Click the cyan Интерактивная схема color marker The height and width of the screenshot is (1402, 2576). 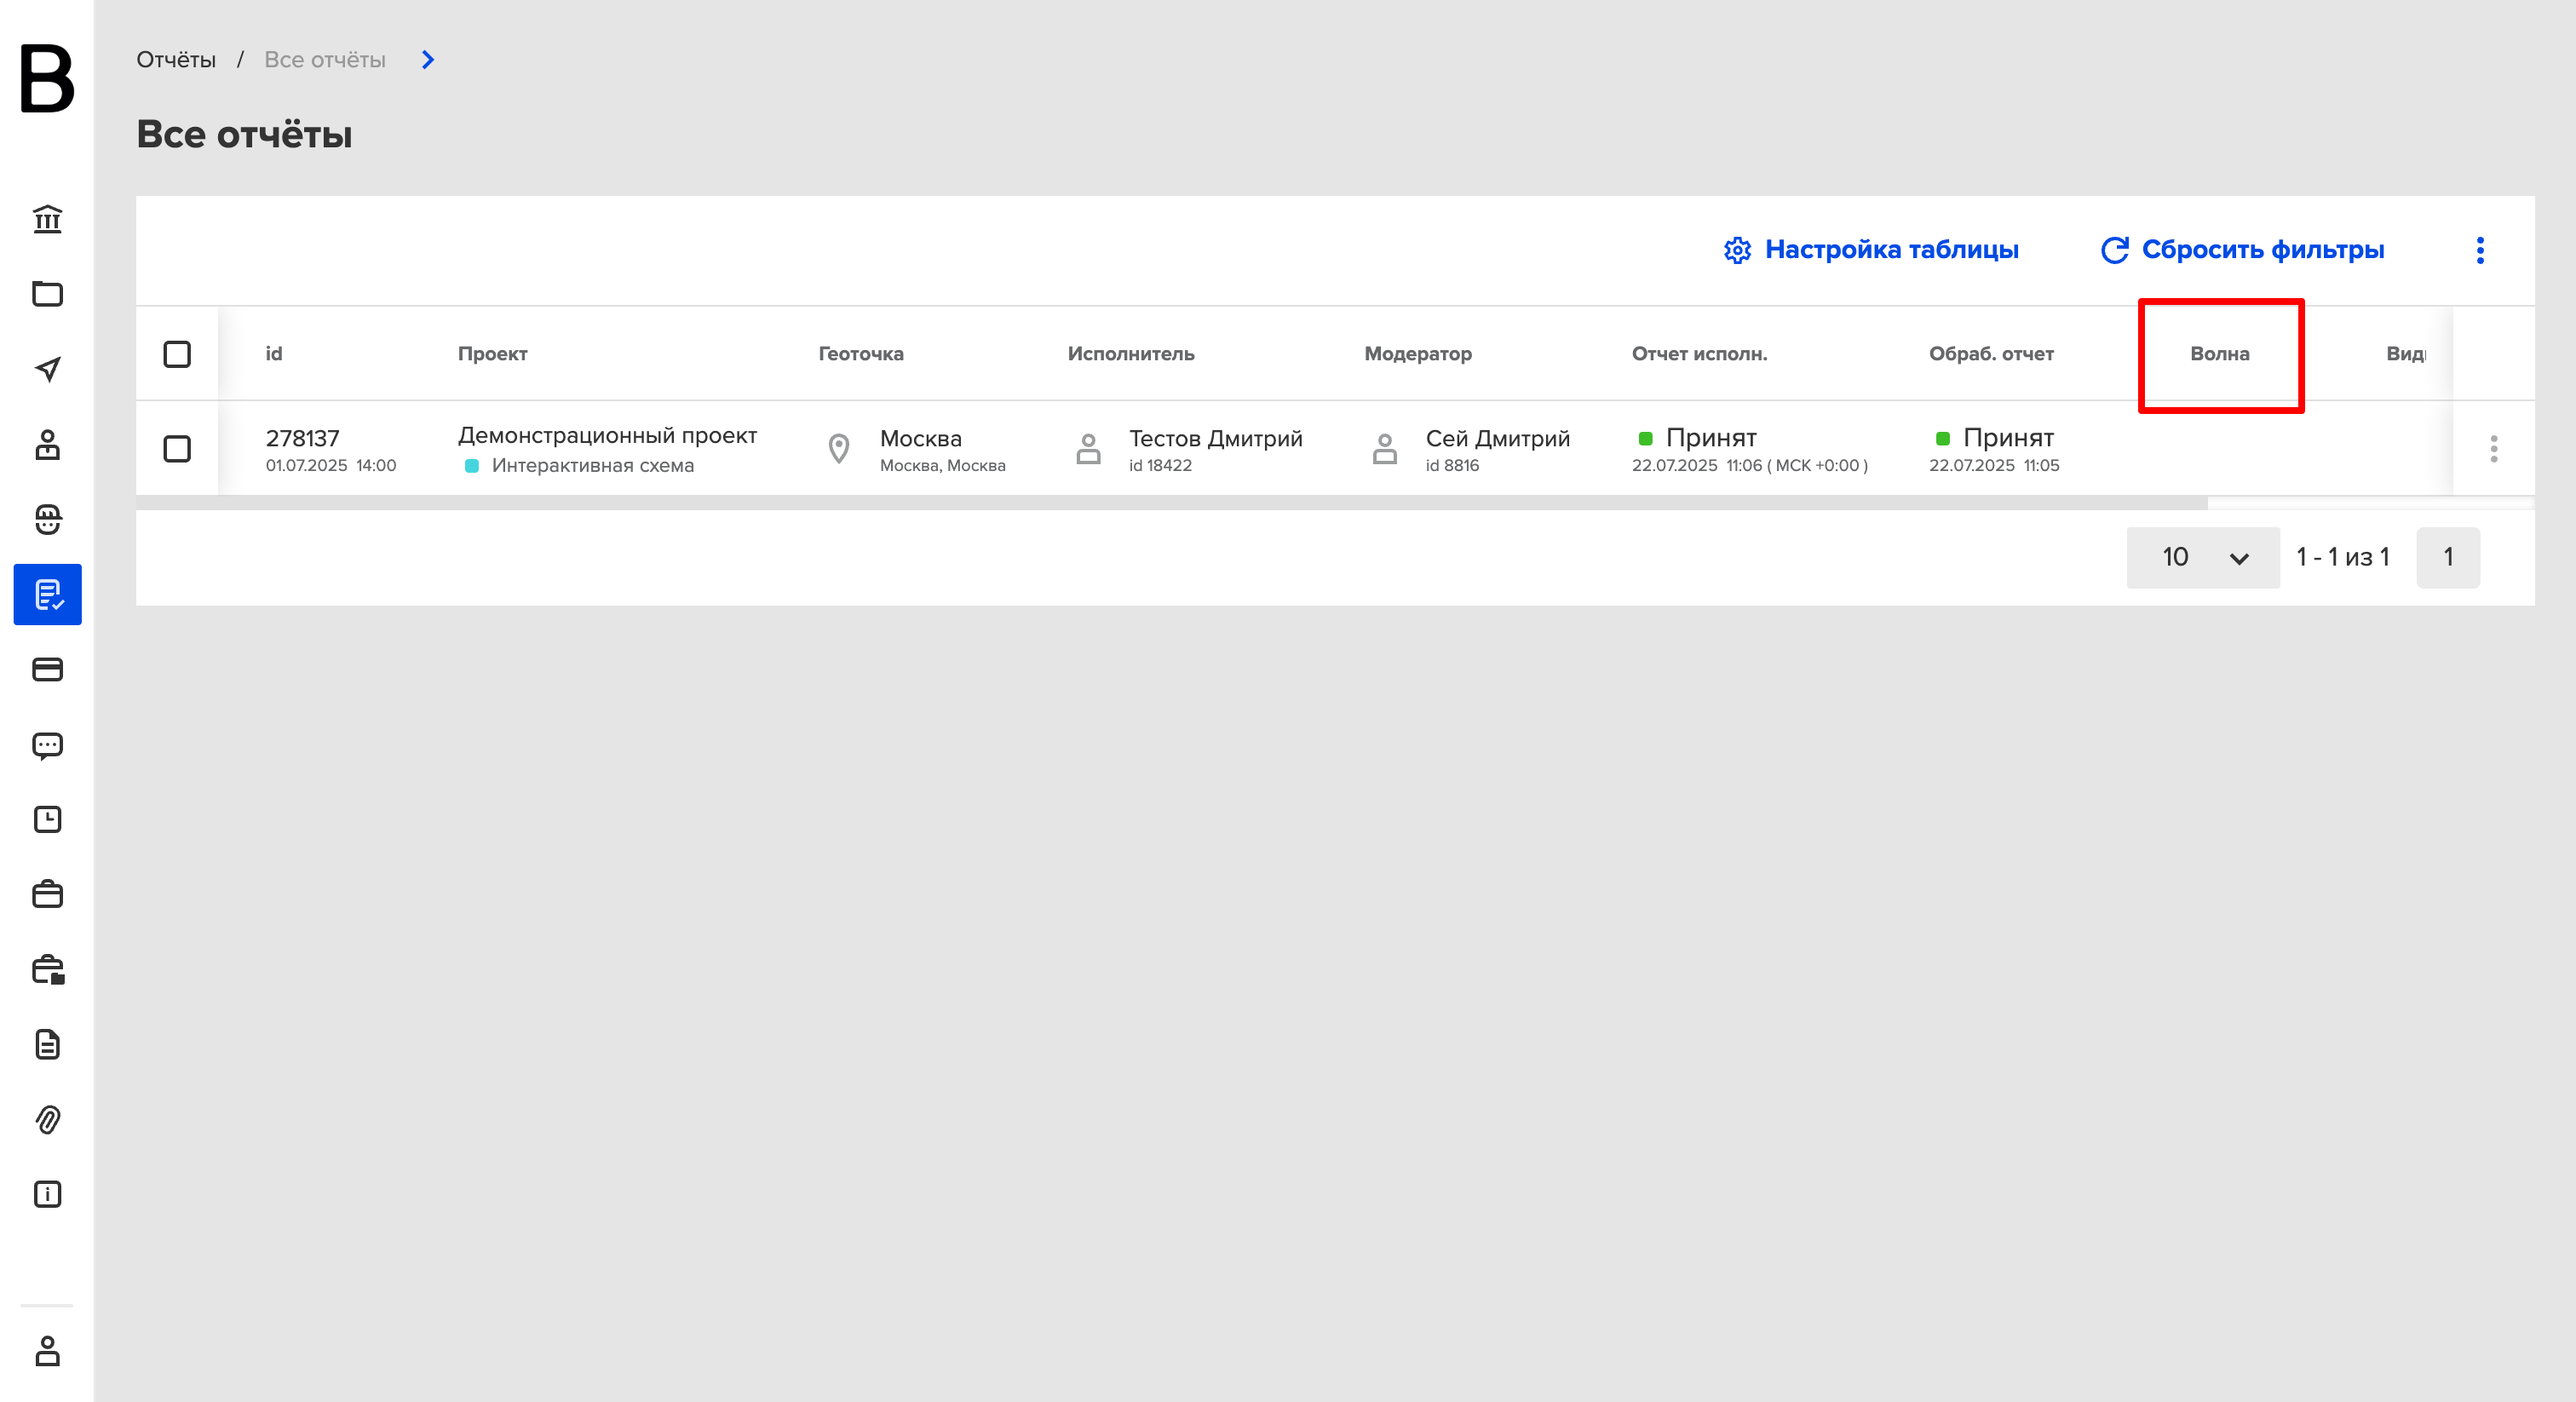472,466
